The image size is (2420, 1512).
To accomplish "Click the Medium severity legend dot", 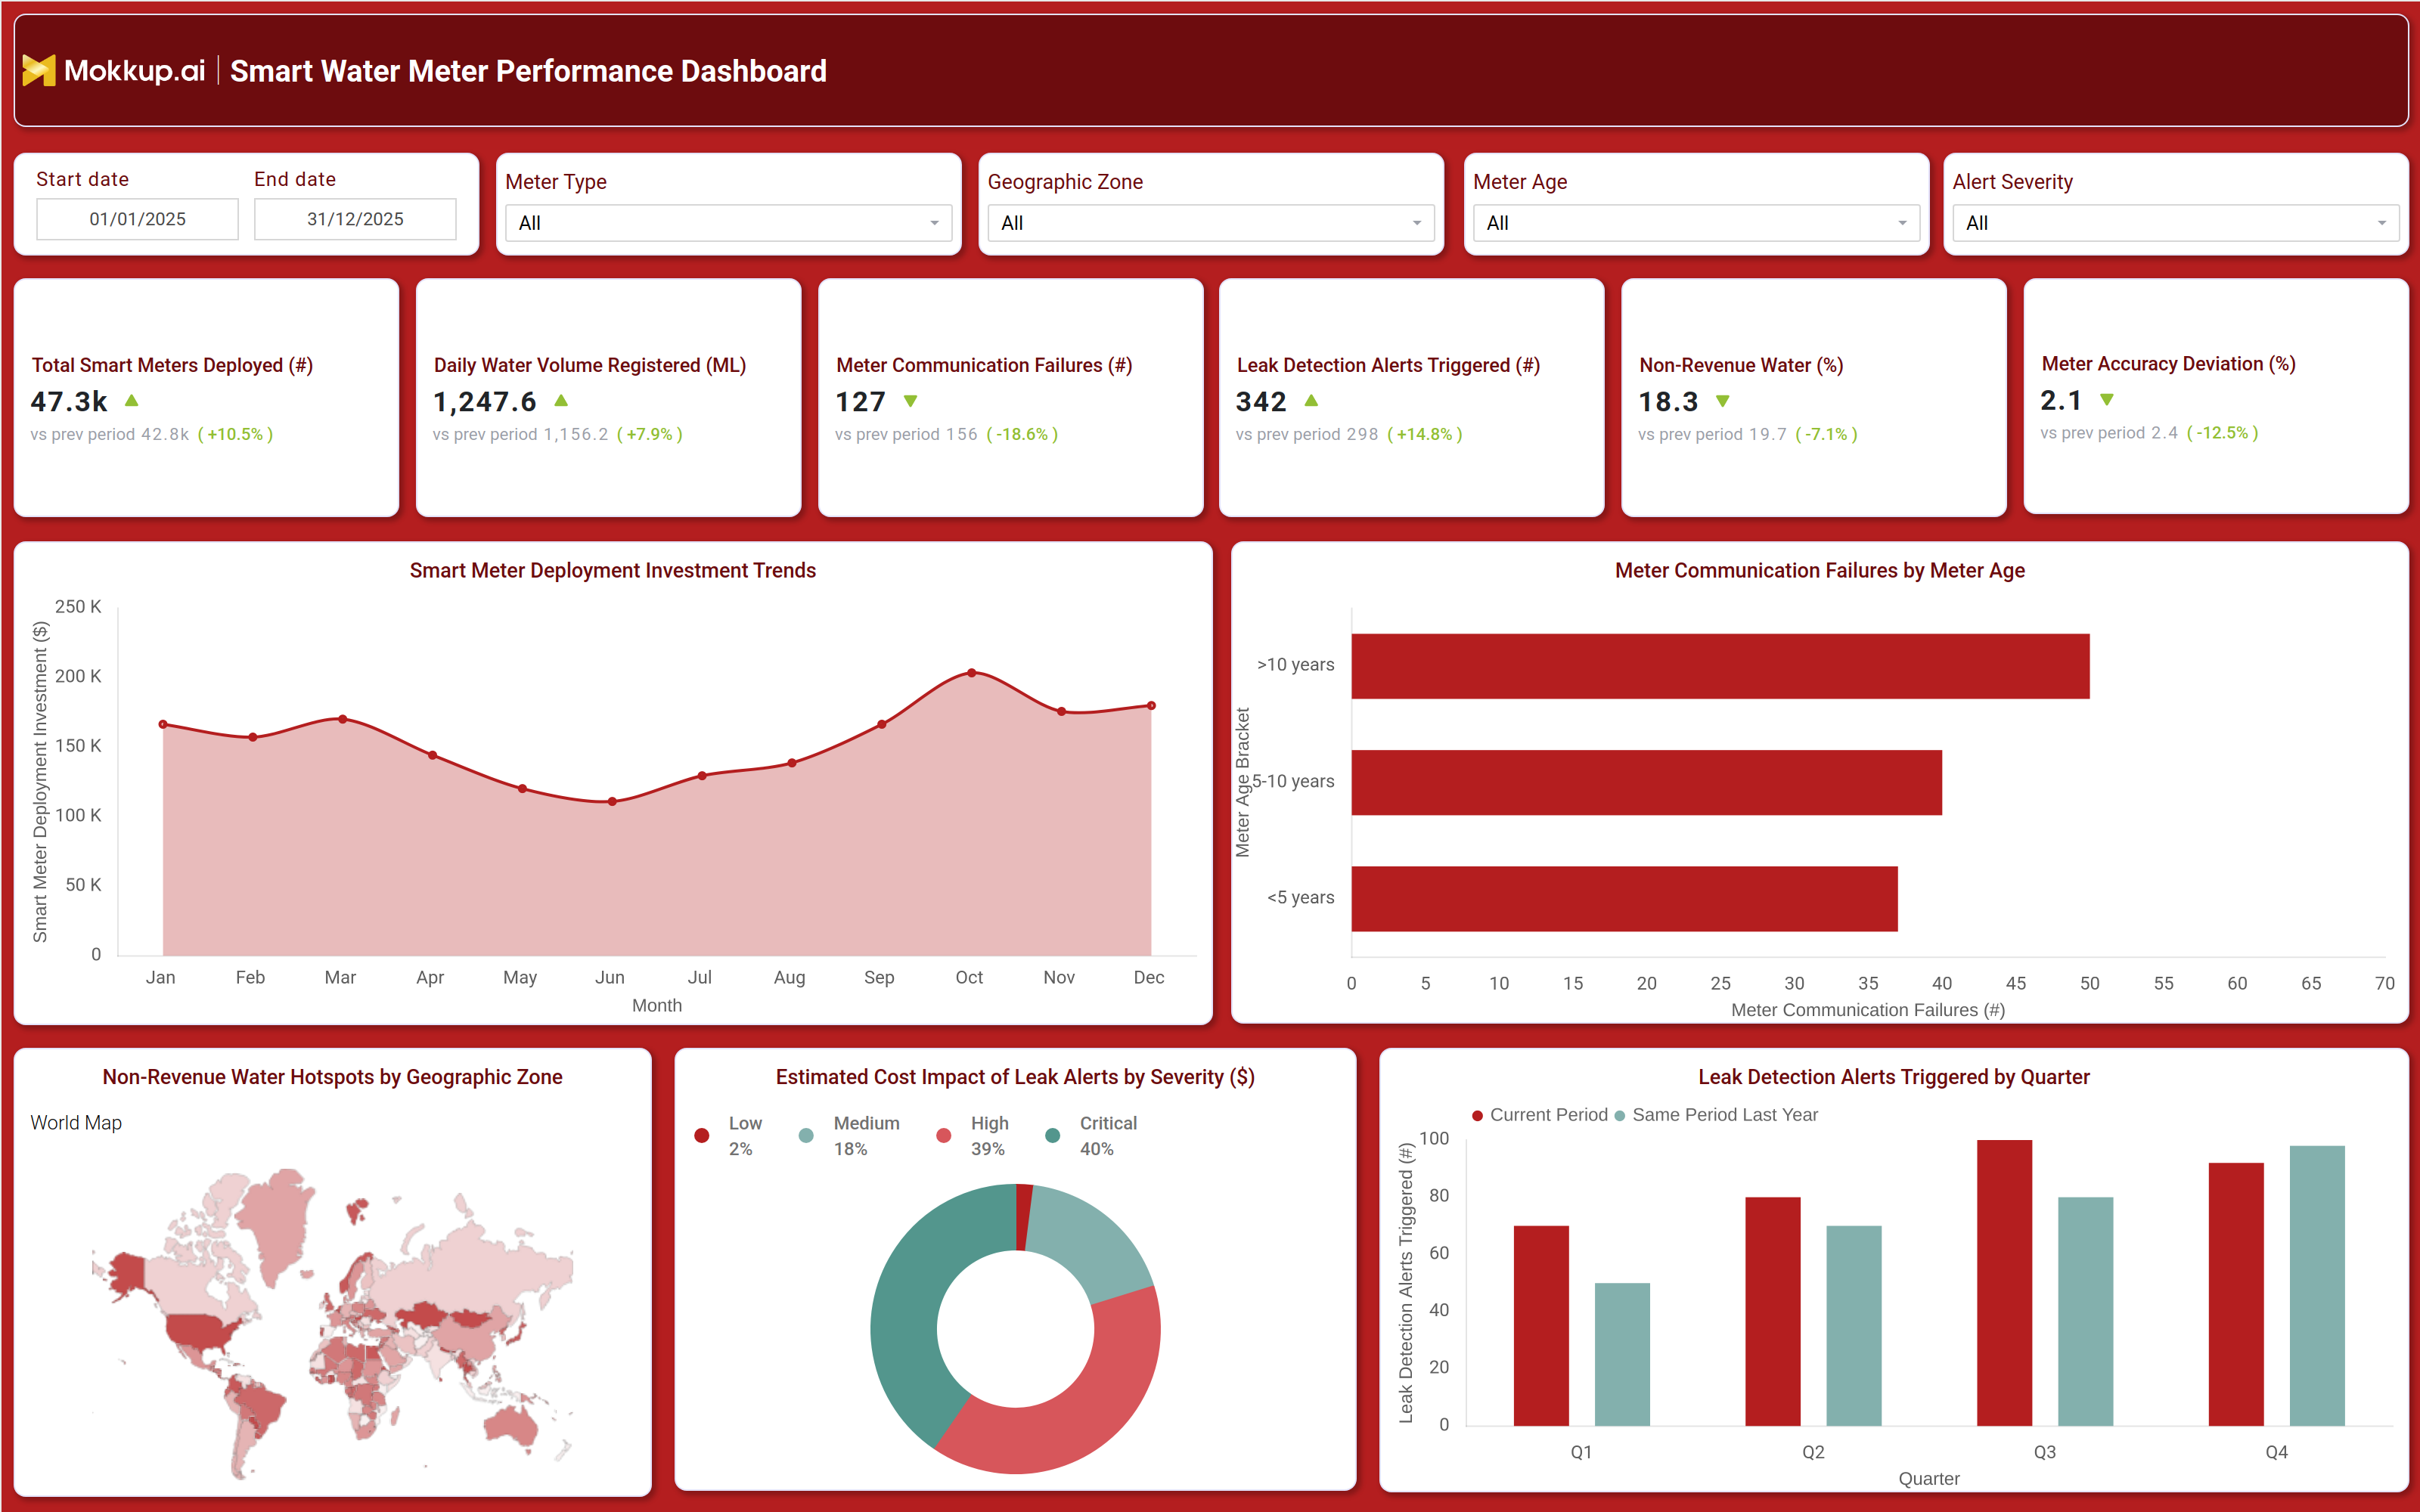I will pos(806,1136).
